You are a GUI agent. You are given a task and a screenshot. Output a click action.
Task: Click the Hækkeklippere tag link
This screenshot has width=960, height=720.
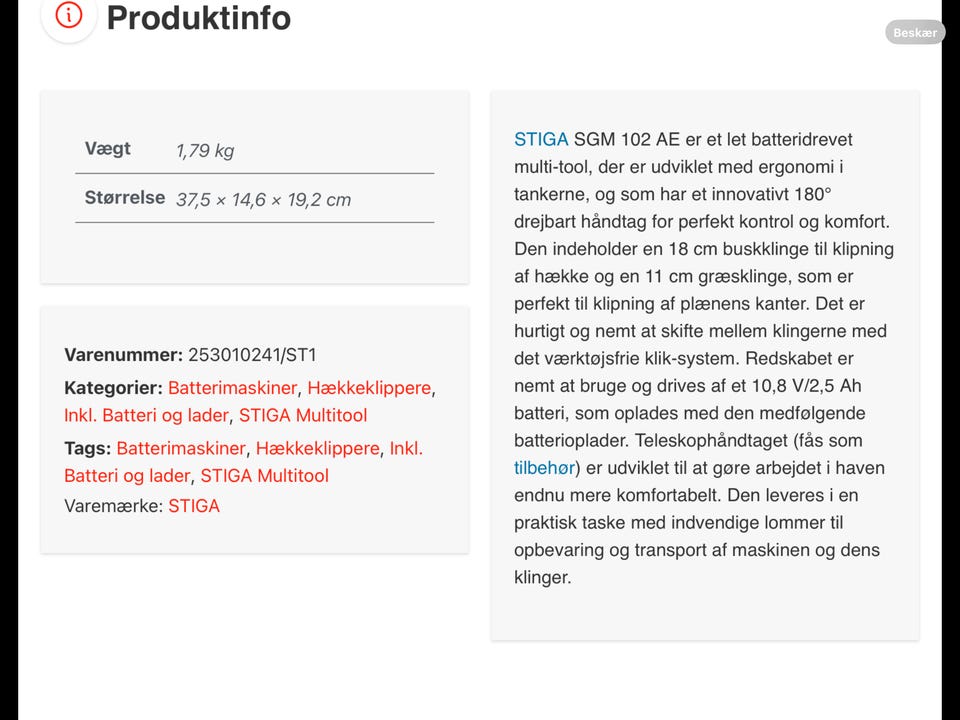click(x=318, y=448)
